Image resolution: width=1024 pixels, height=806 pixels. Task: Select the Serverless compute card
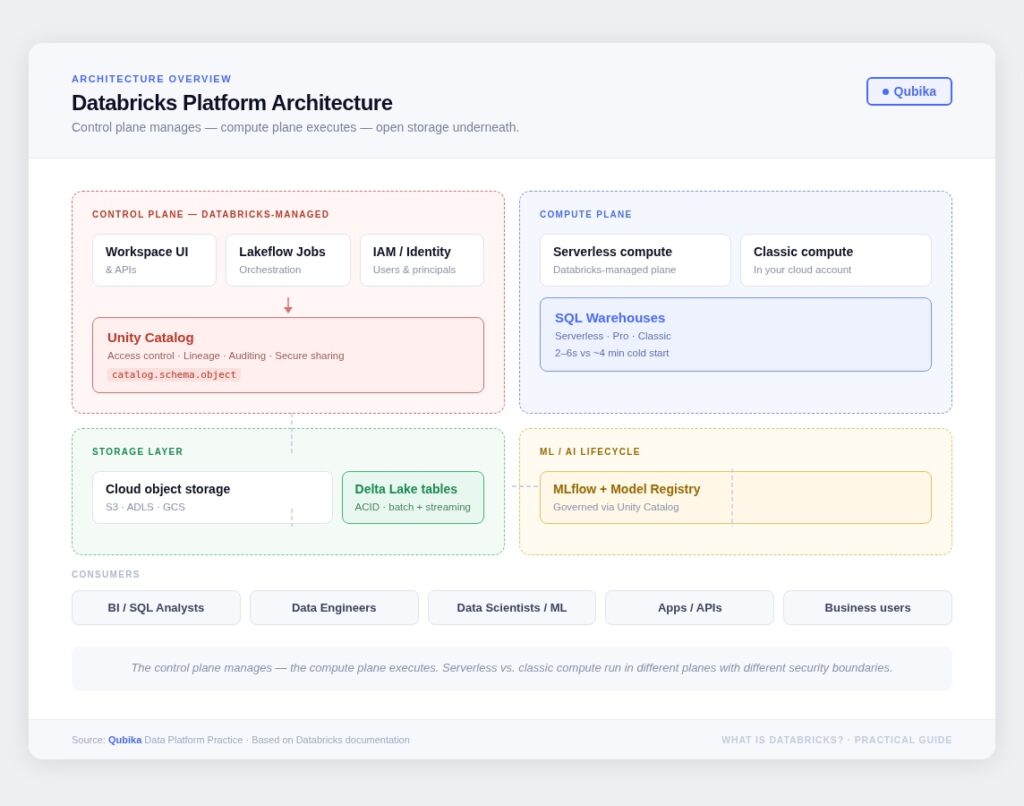pos(635,260)
